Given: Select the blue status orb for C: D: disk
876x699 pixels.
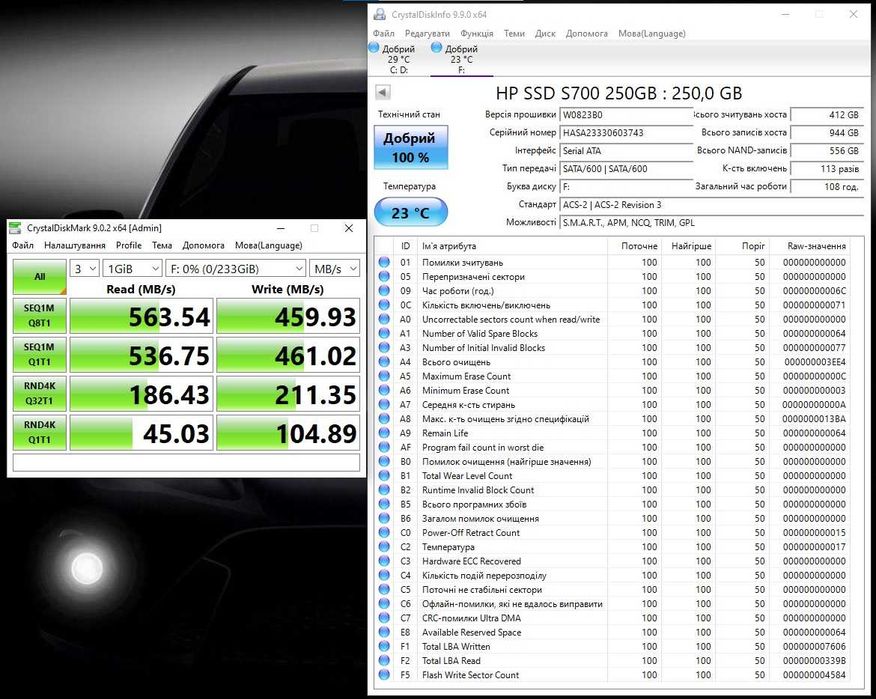Looking at the screenshot, I should (374, 48).
